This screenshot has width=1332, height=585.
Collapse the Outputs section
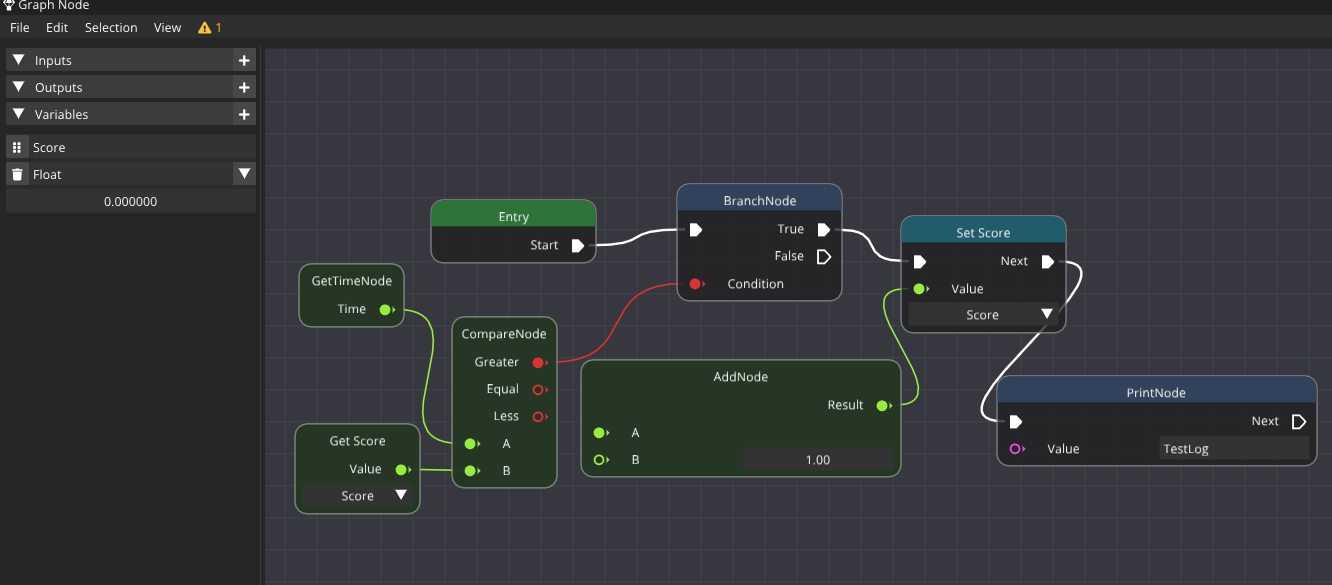tap(18, 88)
